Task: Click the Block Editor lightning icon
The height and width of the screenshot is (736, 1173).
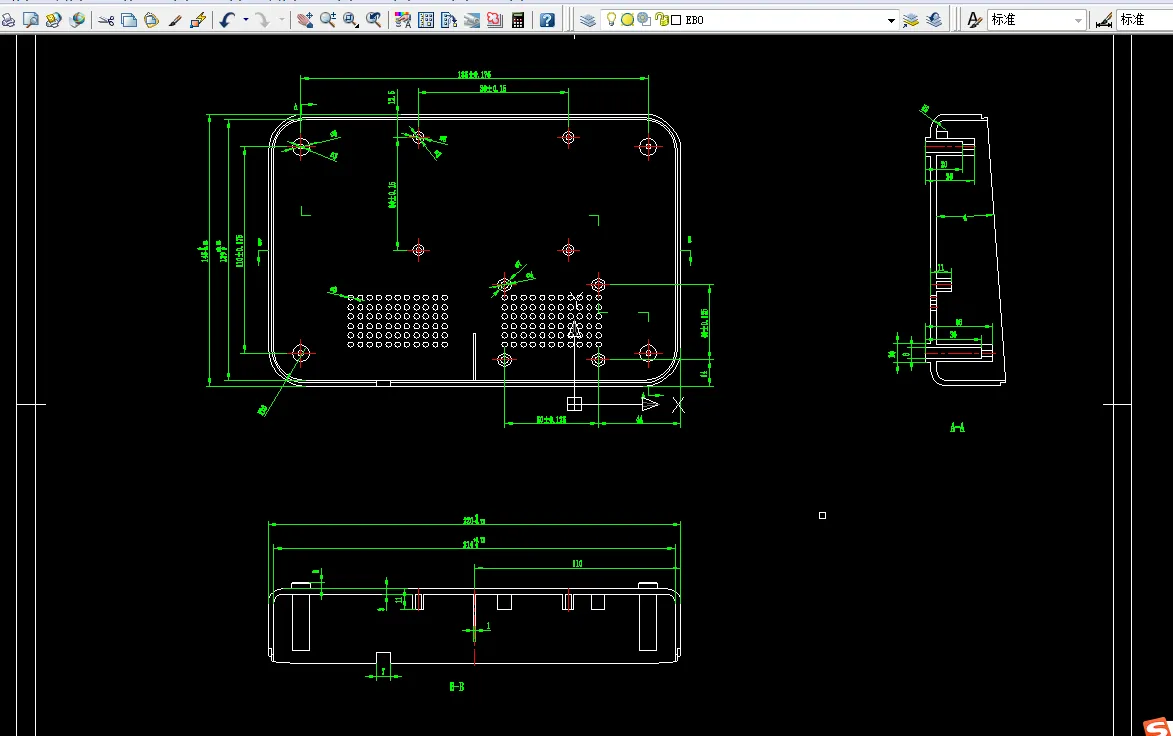Action: (x=198, y=20)
